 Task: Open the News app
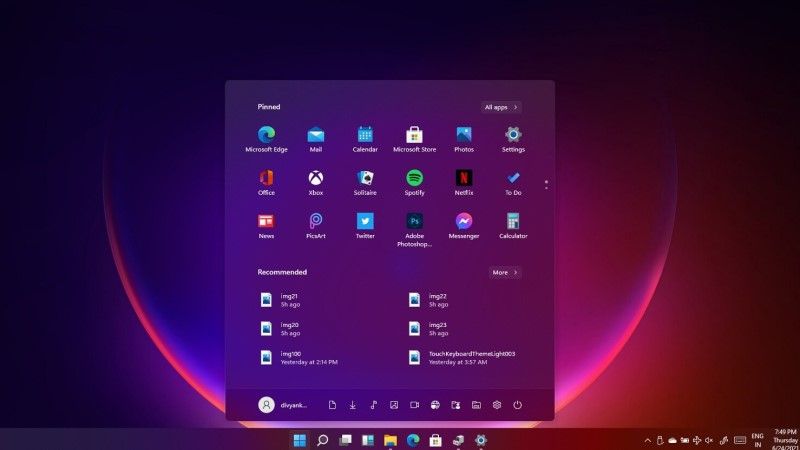point(266,226)
